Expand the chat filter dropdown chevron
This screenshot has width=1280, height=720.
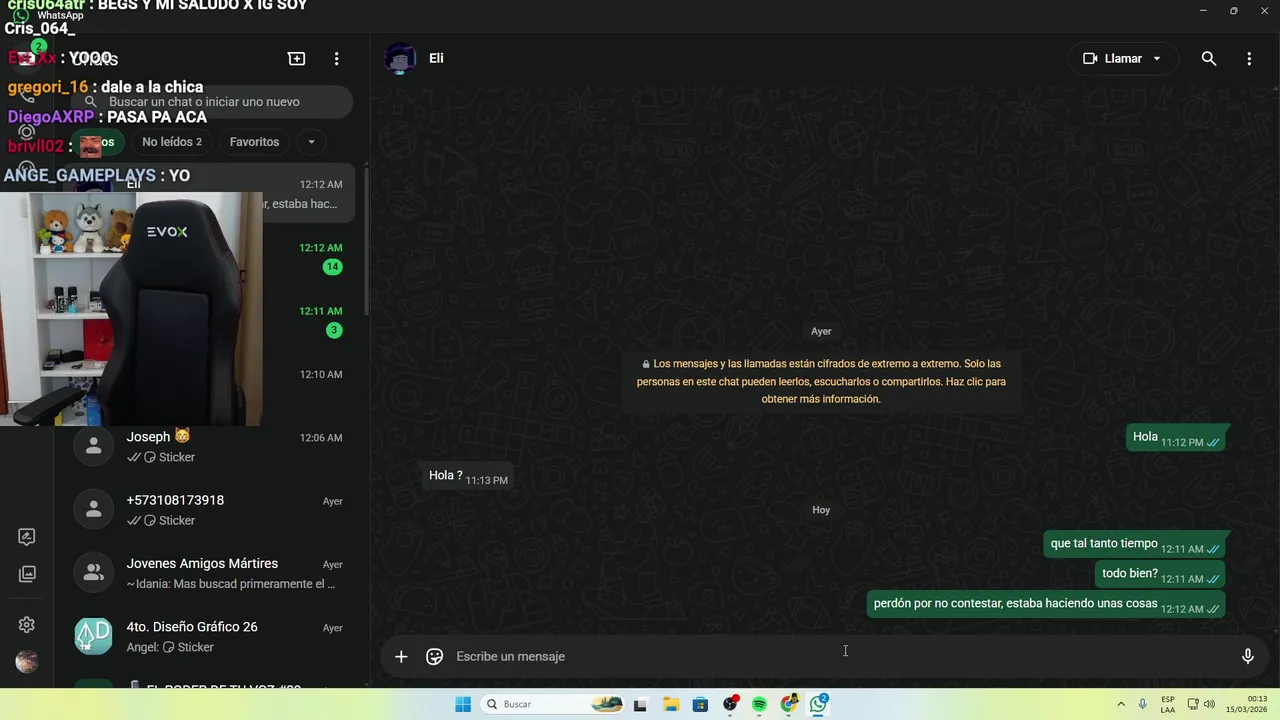coord(311,142)
